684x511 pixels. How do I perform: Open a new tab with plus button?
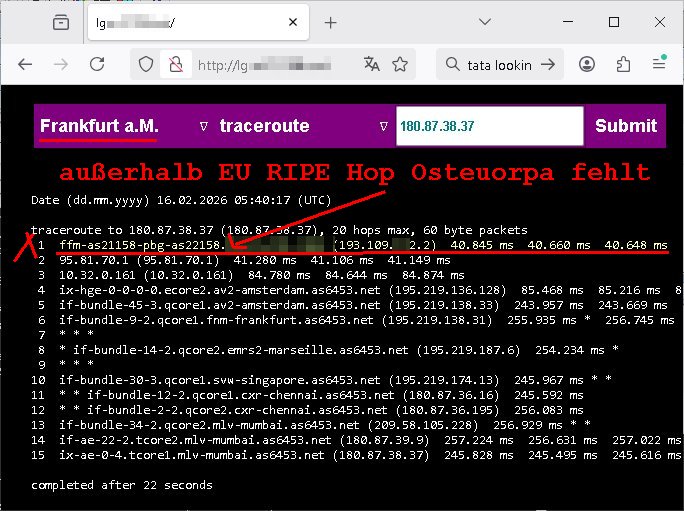tap(331, 22)
